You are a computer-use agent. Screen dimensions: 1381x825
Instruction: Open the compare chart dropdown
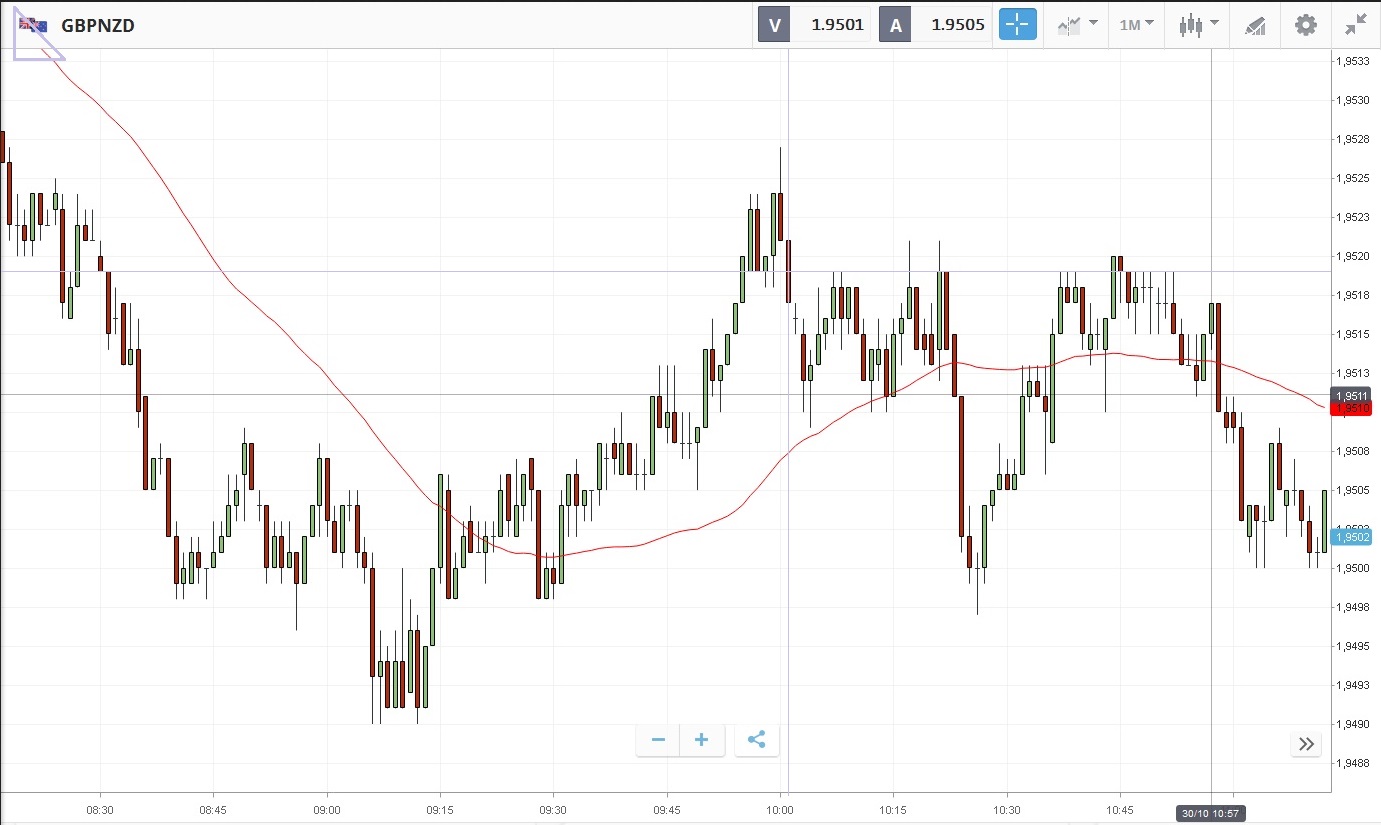(1077, 25)
